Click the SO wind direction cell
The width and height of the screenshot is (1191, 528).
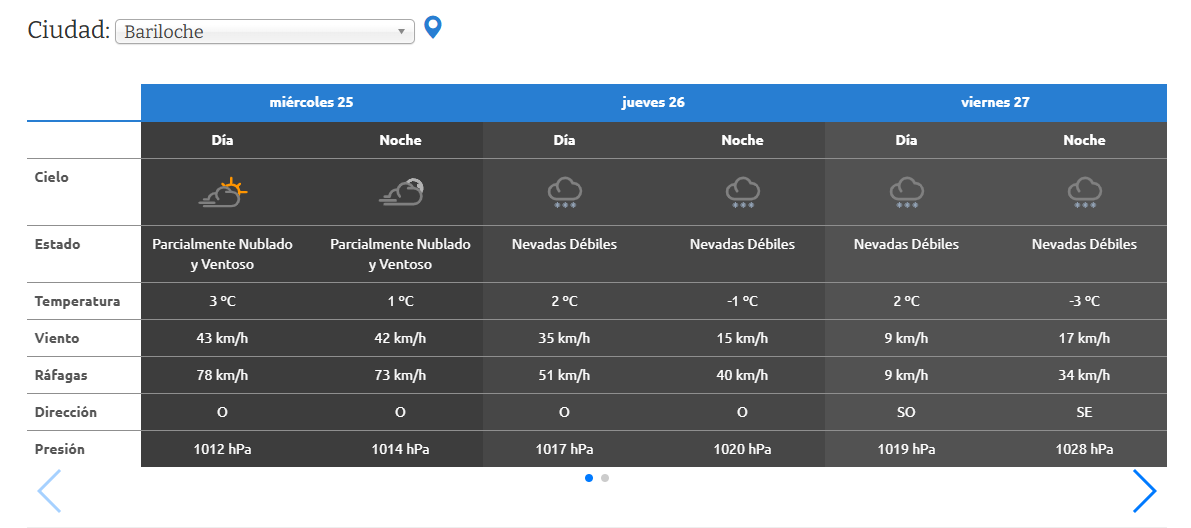pyautogui.click(x=906, y=412)
